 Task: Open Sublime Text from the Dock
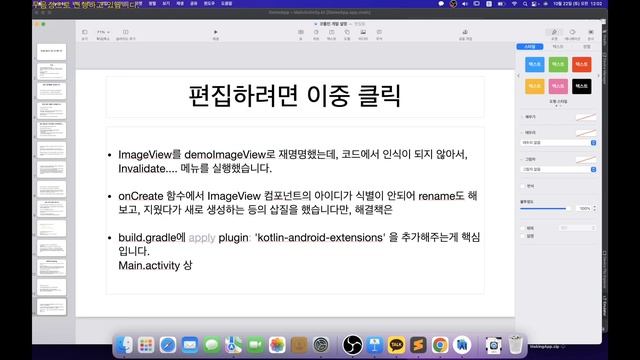(x=418, y=345)
